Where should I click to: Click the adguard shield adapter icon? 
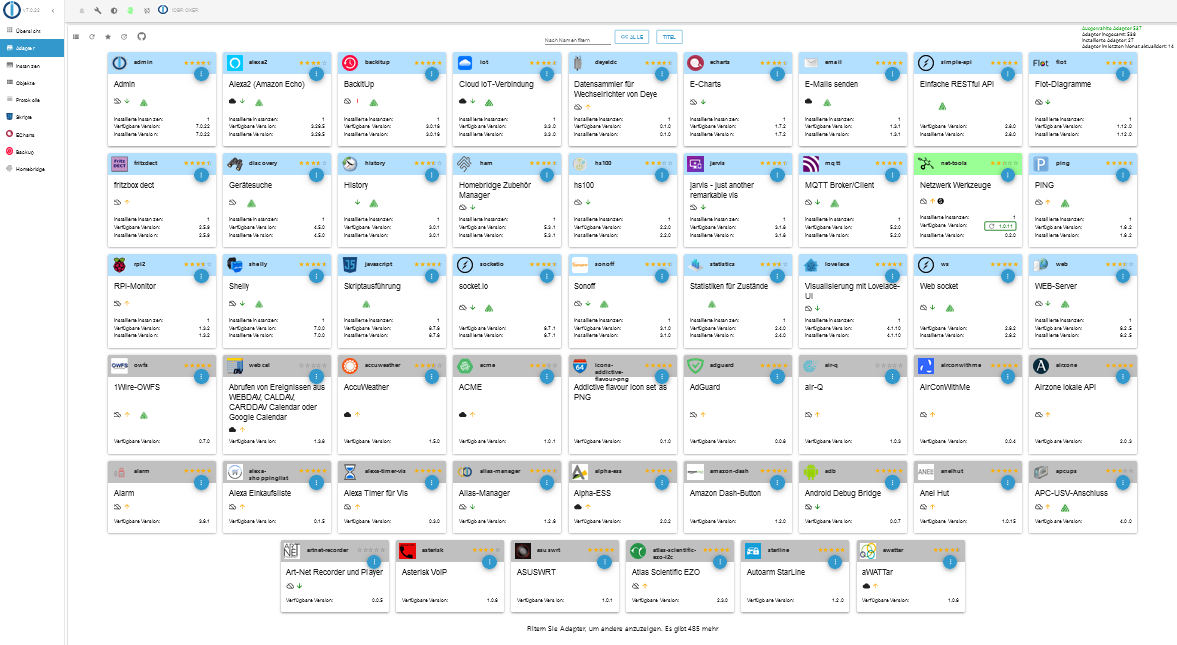[695, 366]
